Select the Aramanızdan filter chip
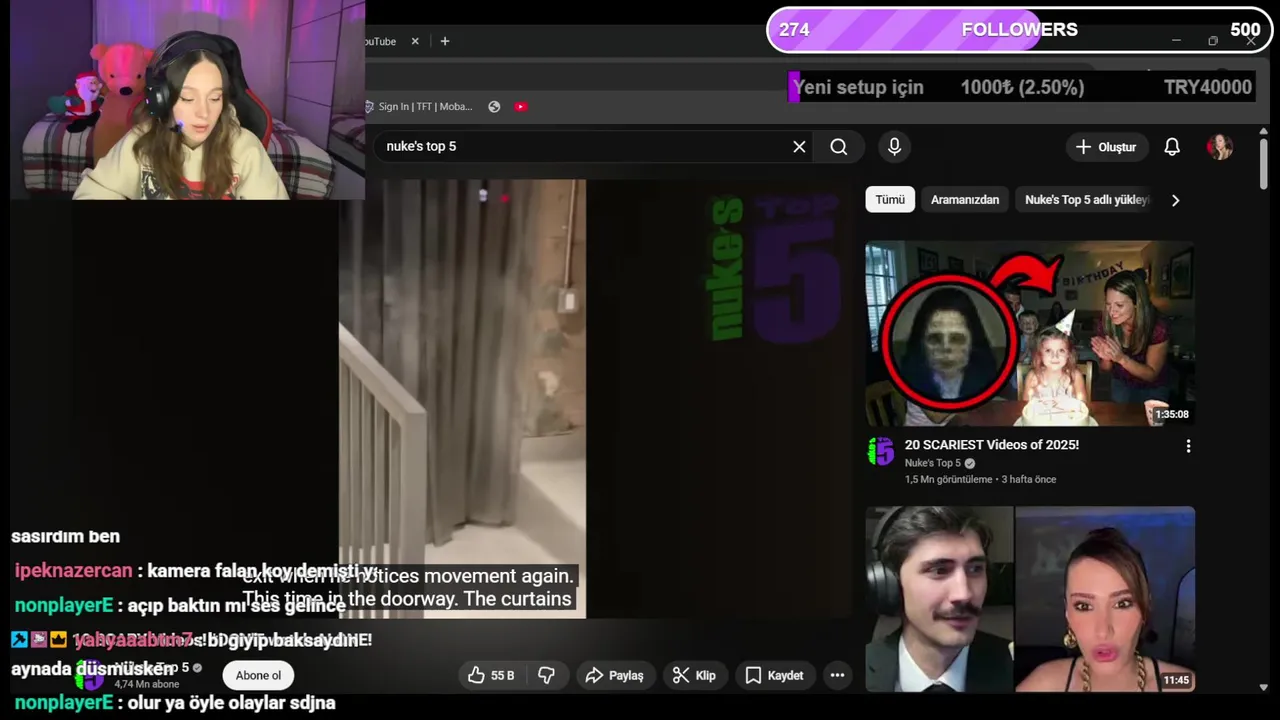This screenshot has width=1280, height=720. click(965, 200)
